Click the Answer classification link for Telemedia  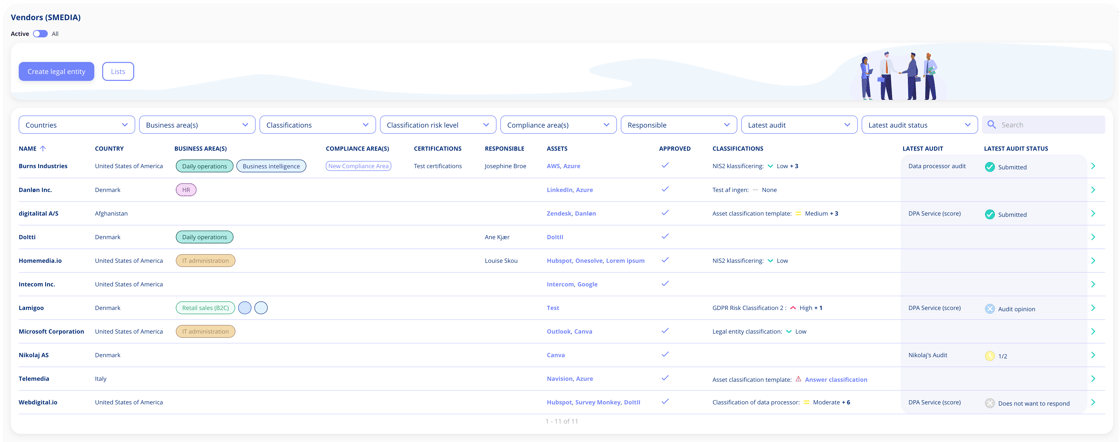tap(836, 379)
